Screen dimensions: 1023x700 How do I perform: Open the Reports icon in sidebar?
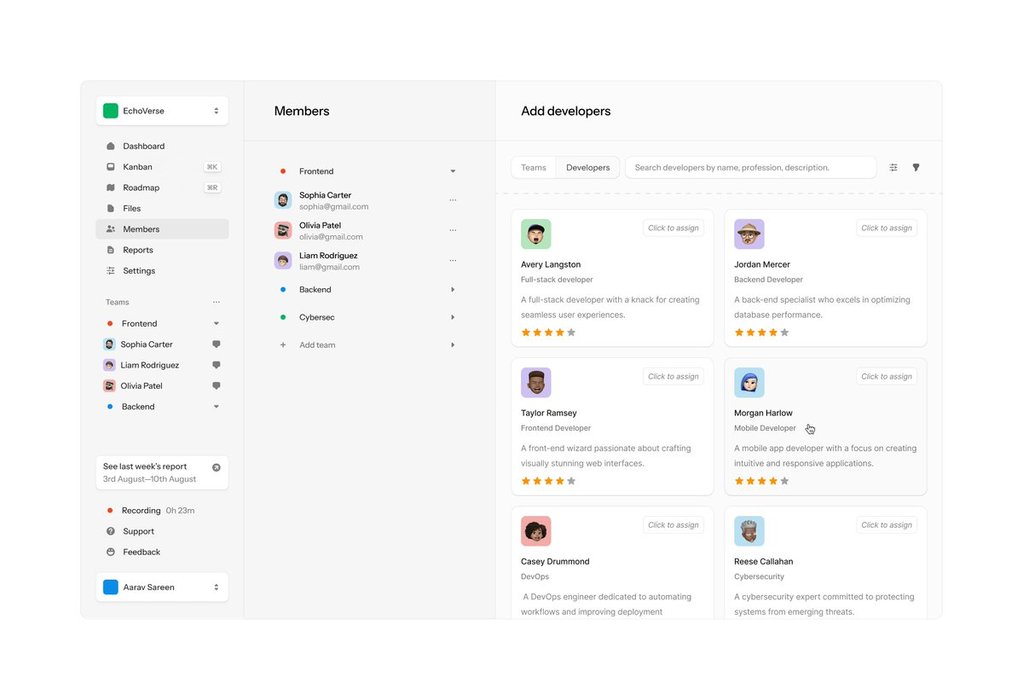tap(110, 250)
